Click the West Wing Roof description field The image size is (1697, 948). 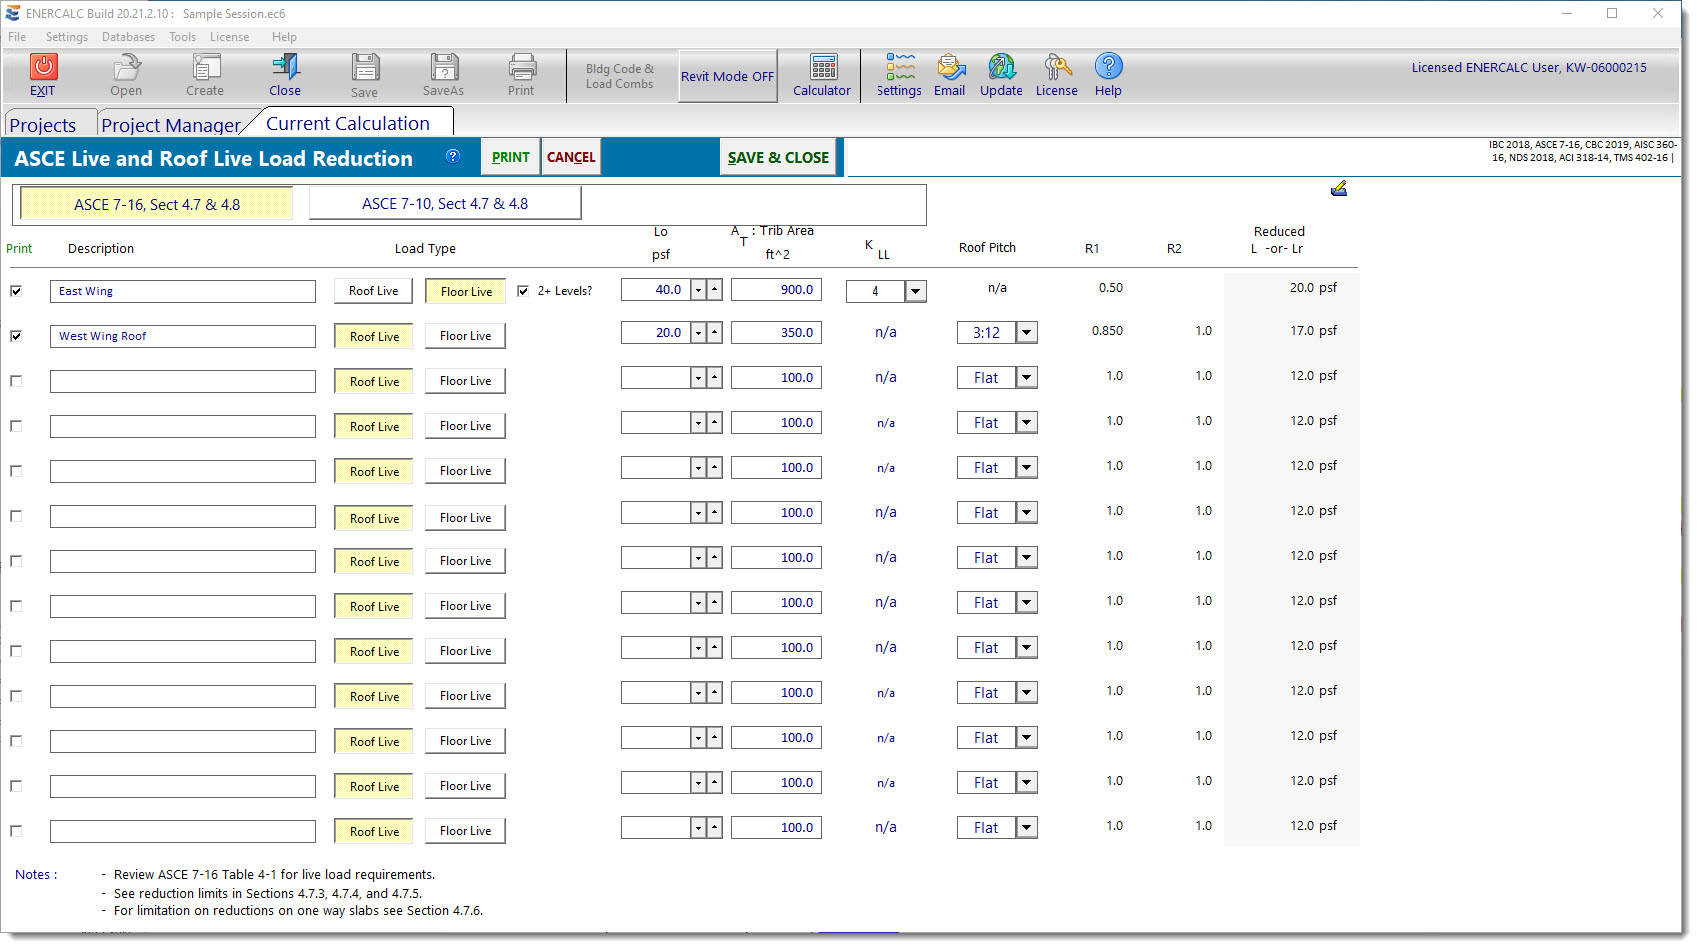click(182, 336)
